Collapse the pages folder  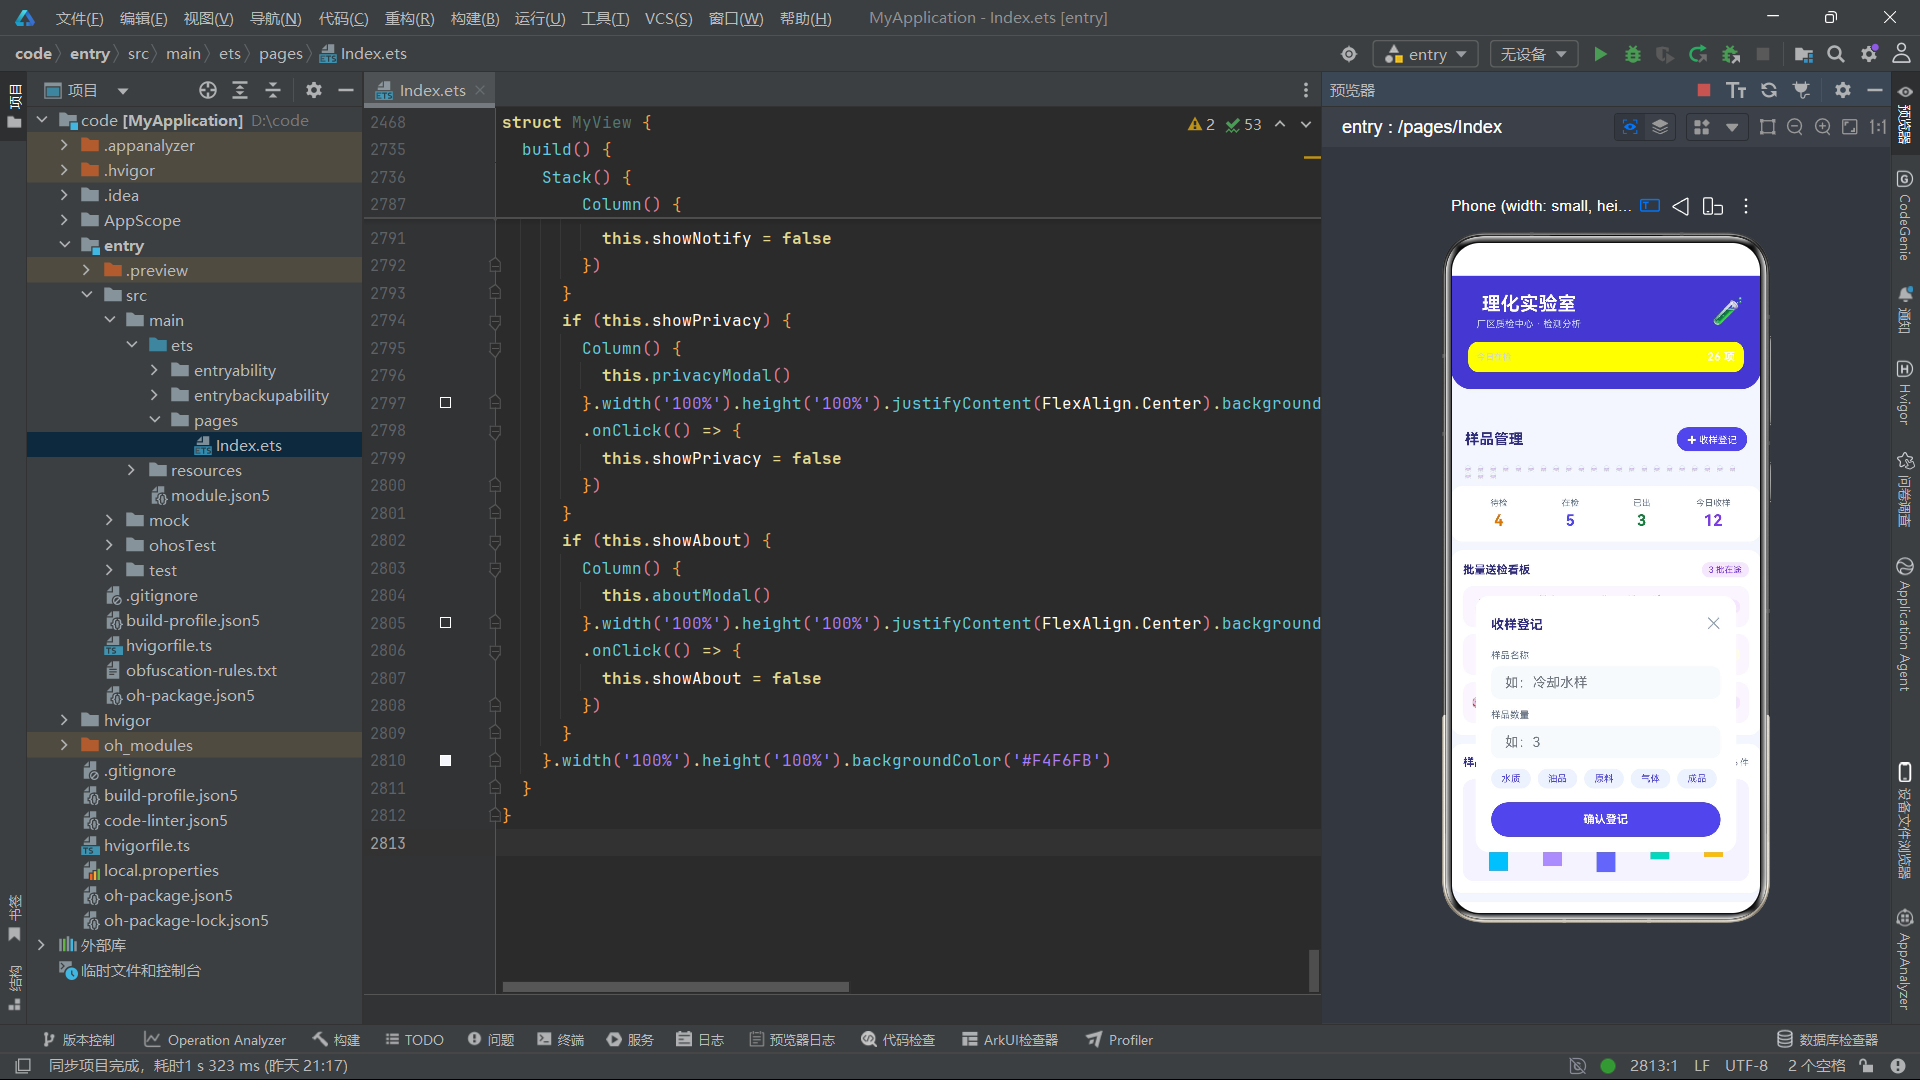[154, 420]
